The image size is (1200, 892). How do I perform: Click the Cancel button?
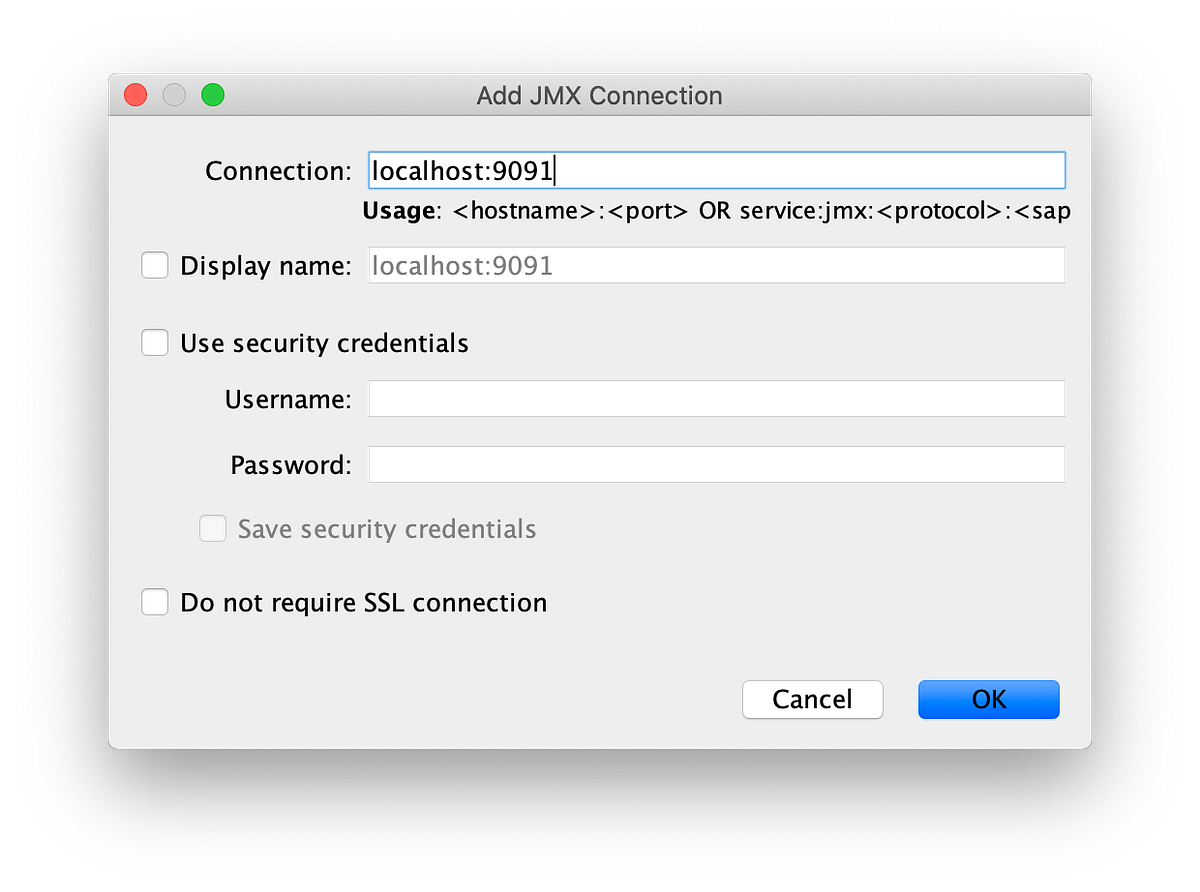coord(812,699)
